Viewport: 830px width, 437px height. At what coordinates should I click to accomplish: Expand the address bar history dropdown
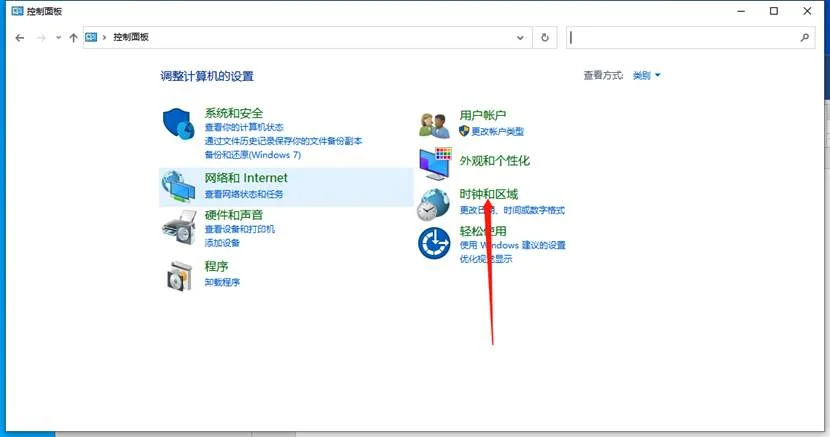point(520,38)
